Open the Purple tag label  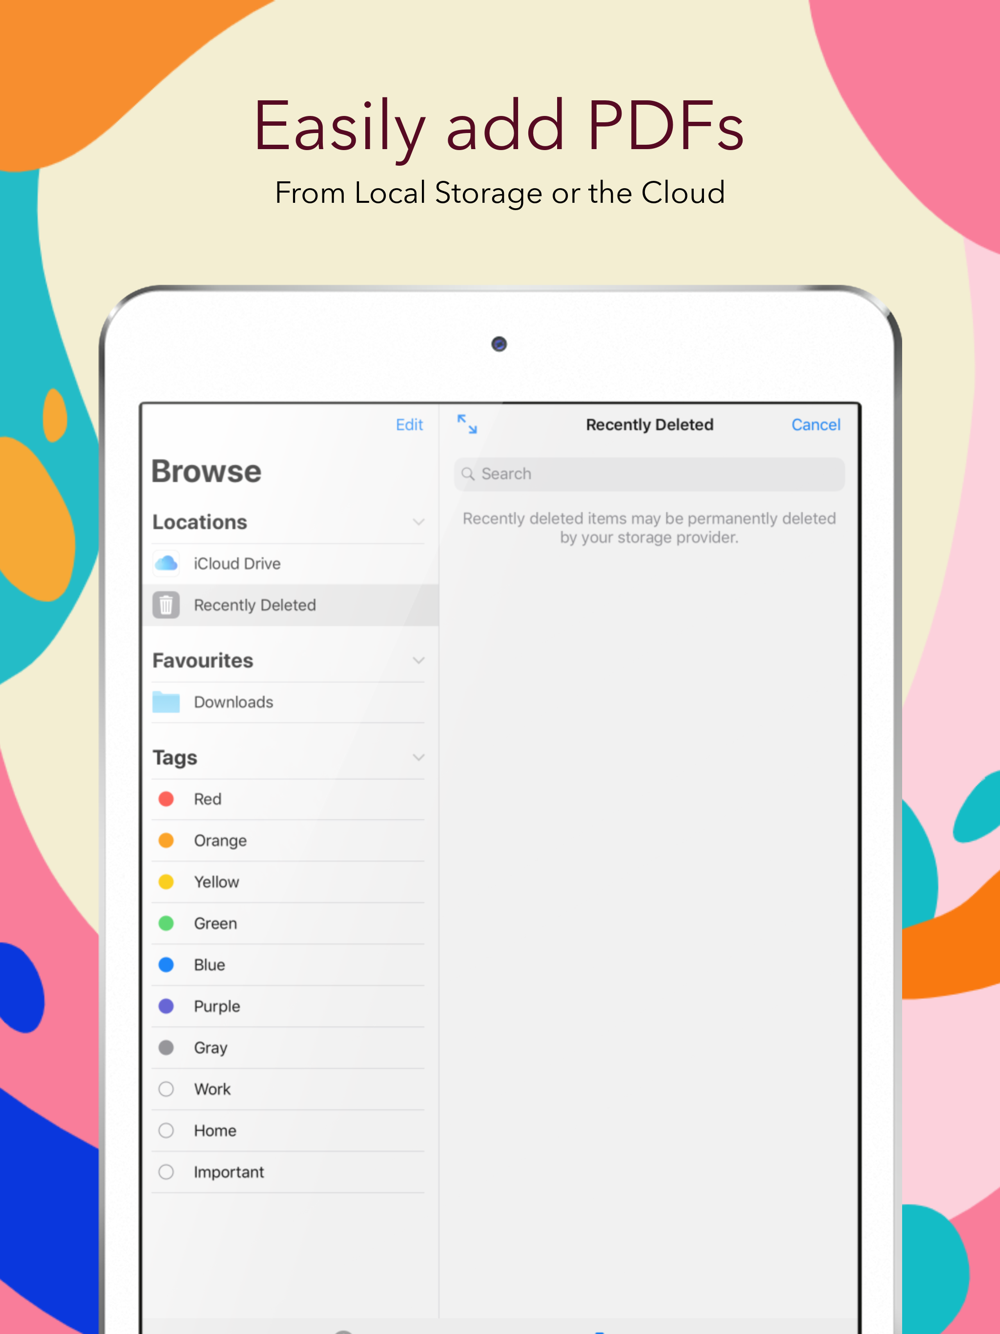coord(217,1007)
